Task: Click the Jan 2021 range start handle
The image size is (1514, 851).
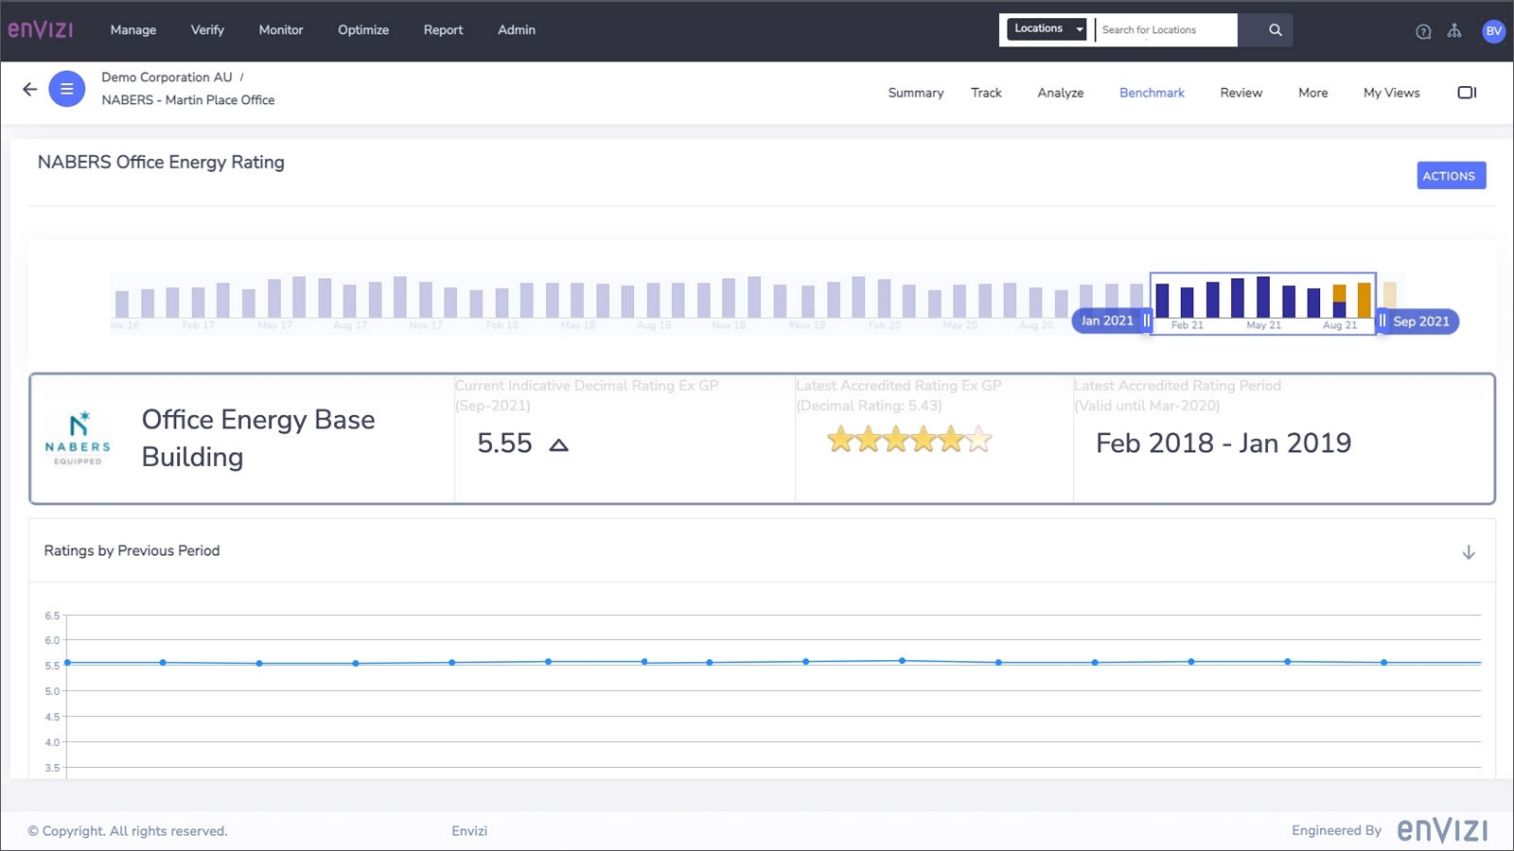Action: [x=1113, y=321]
